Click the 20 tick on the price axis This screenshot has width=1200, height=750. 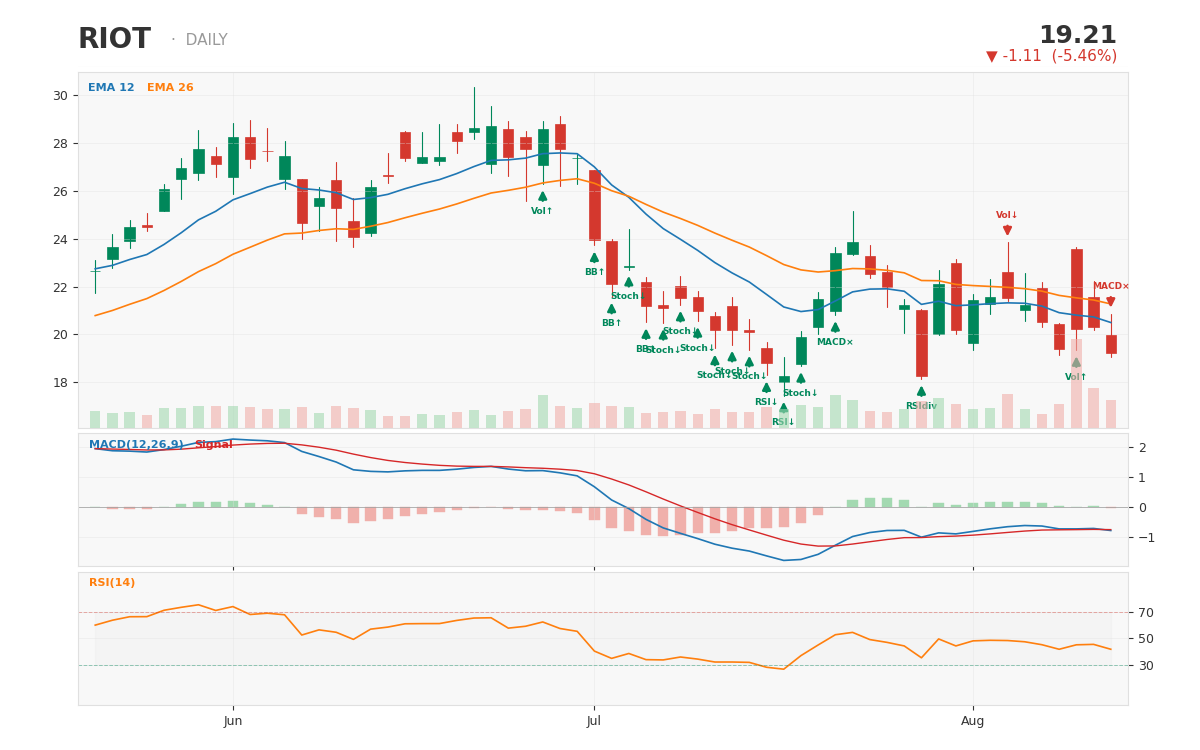click(60, 335)
